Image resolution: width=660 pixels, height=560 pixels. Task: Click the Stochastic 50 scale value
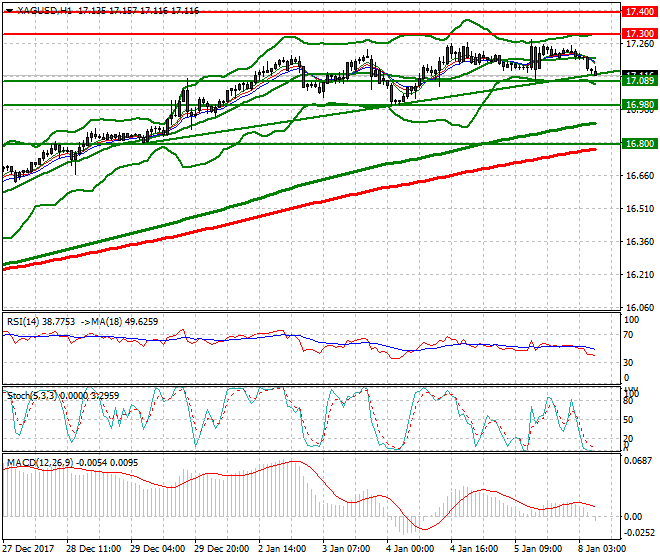[628, 420]
